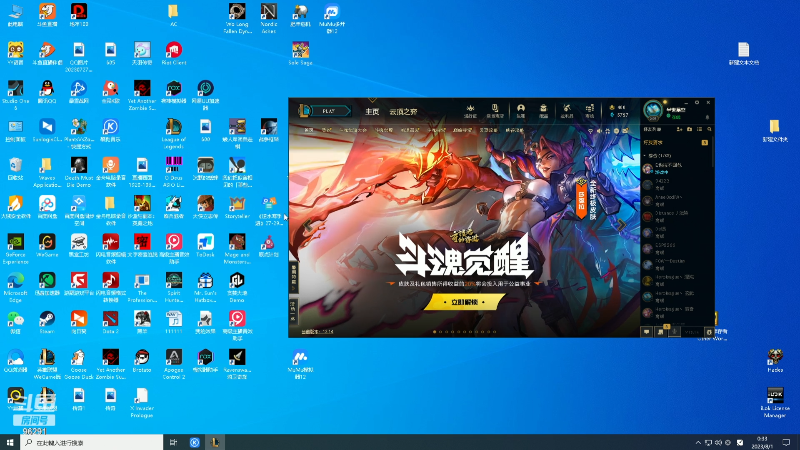
Task: Open the Wo Long Fallen Dynasty shortcut
Action: pos(237,18)
